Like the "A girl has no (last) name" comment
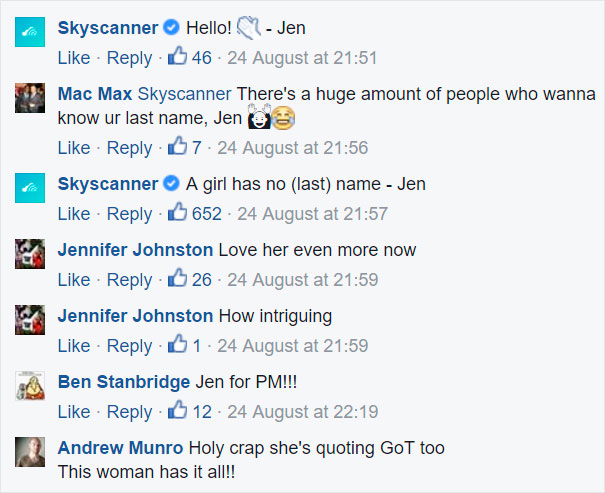Viewport: 605px width, 493px height. [74, 214]
